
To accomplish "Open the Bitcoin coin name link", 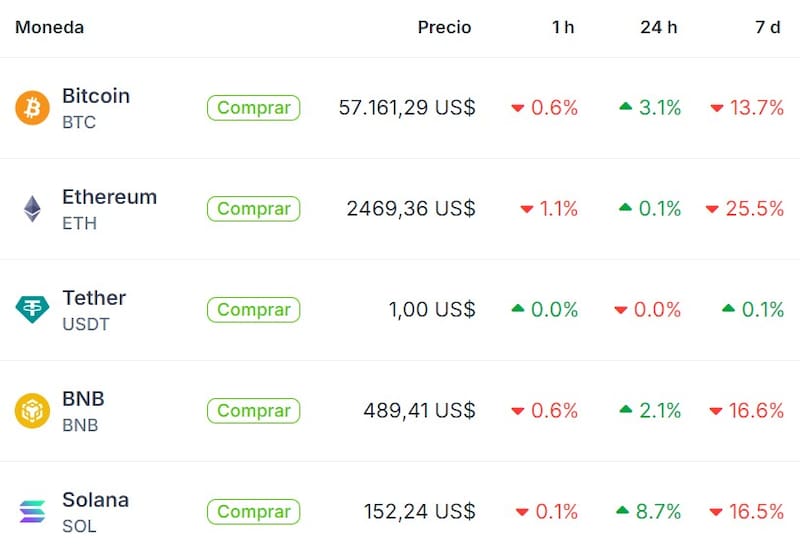I will point(96,96).
